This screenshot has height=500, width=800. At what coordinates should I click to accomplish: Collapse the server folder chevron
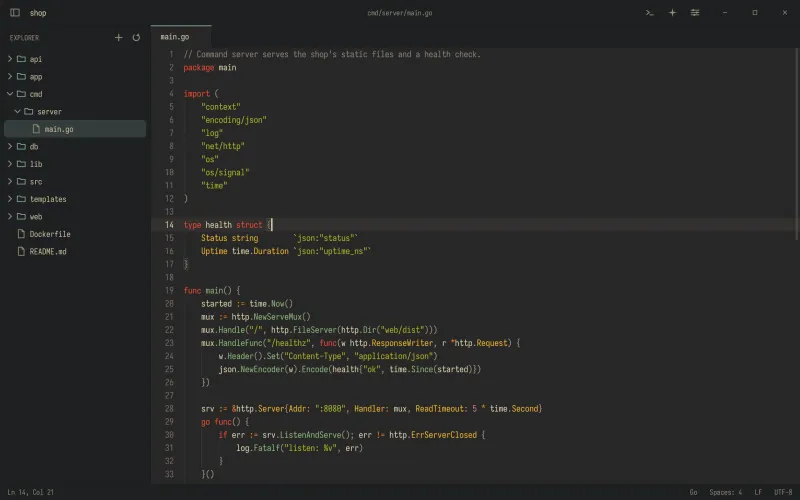coord(17,111)
